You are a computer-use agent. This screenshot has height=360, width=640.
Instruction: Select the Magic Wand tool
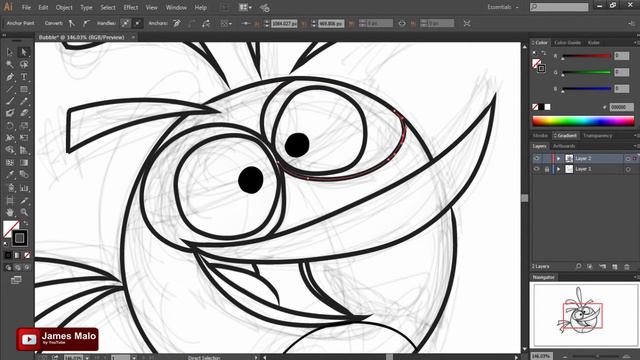click(x=10, y=64)
